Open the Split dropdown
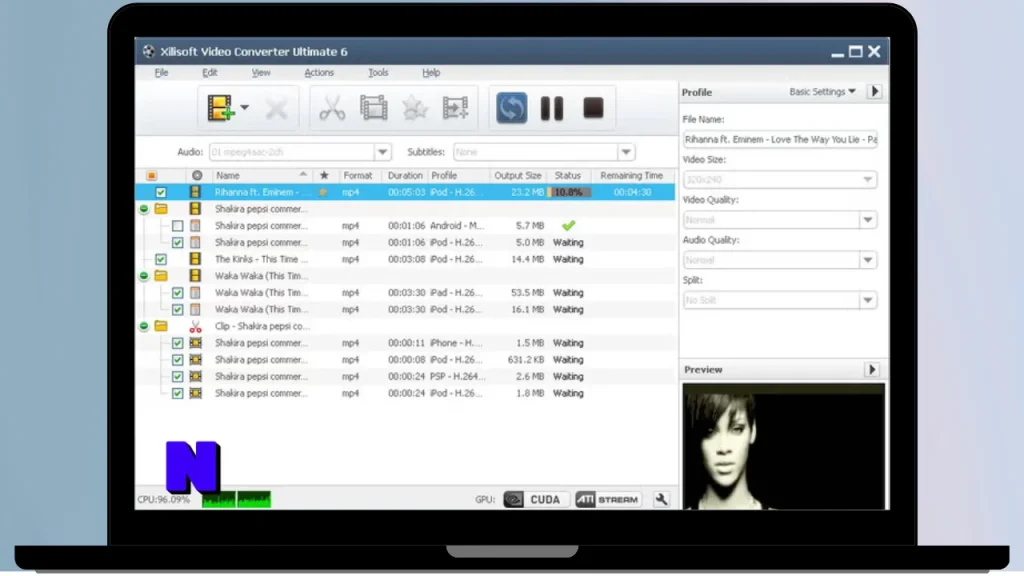Screen dimensions: 1024x576 coord(867,300)
